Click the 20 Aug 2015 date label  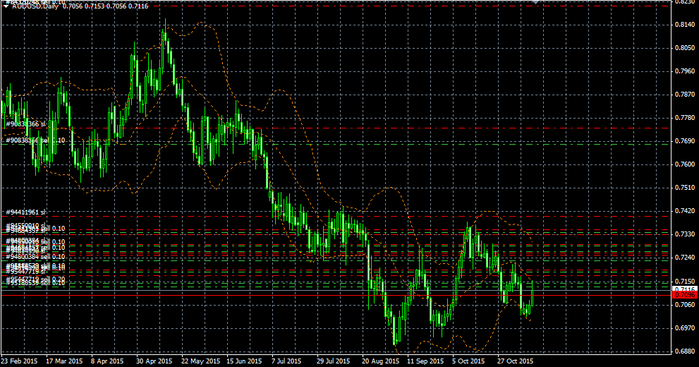pyautogui.click(x=380, y=361)
